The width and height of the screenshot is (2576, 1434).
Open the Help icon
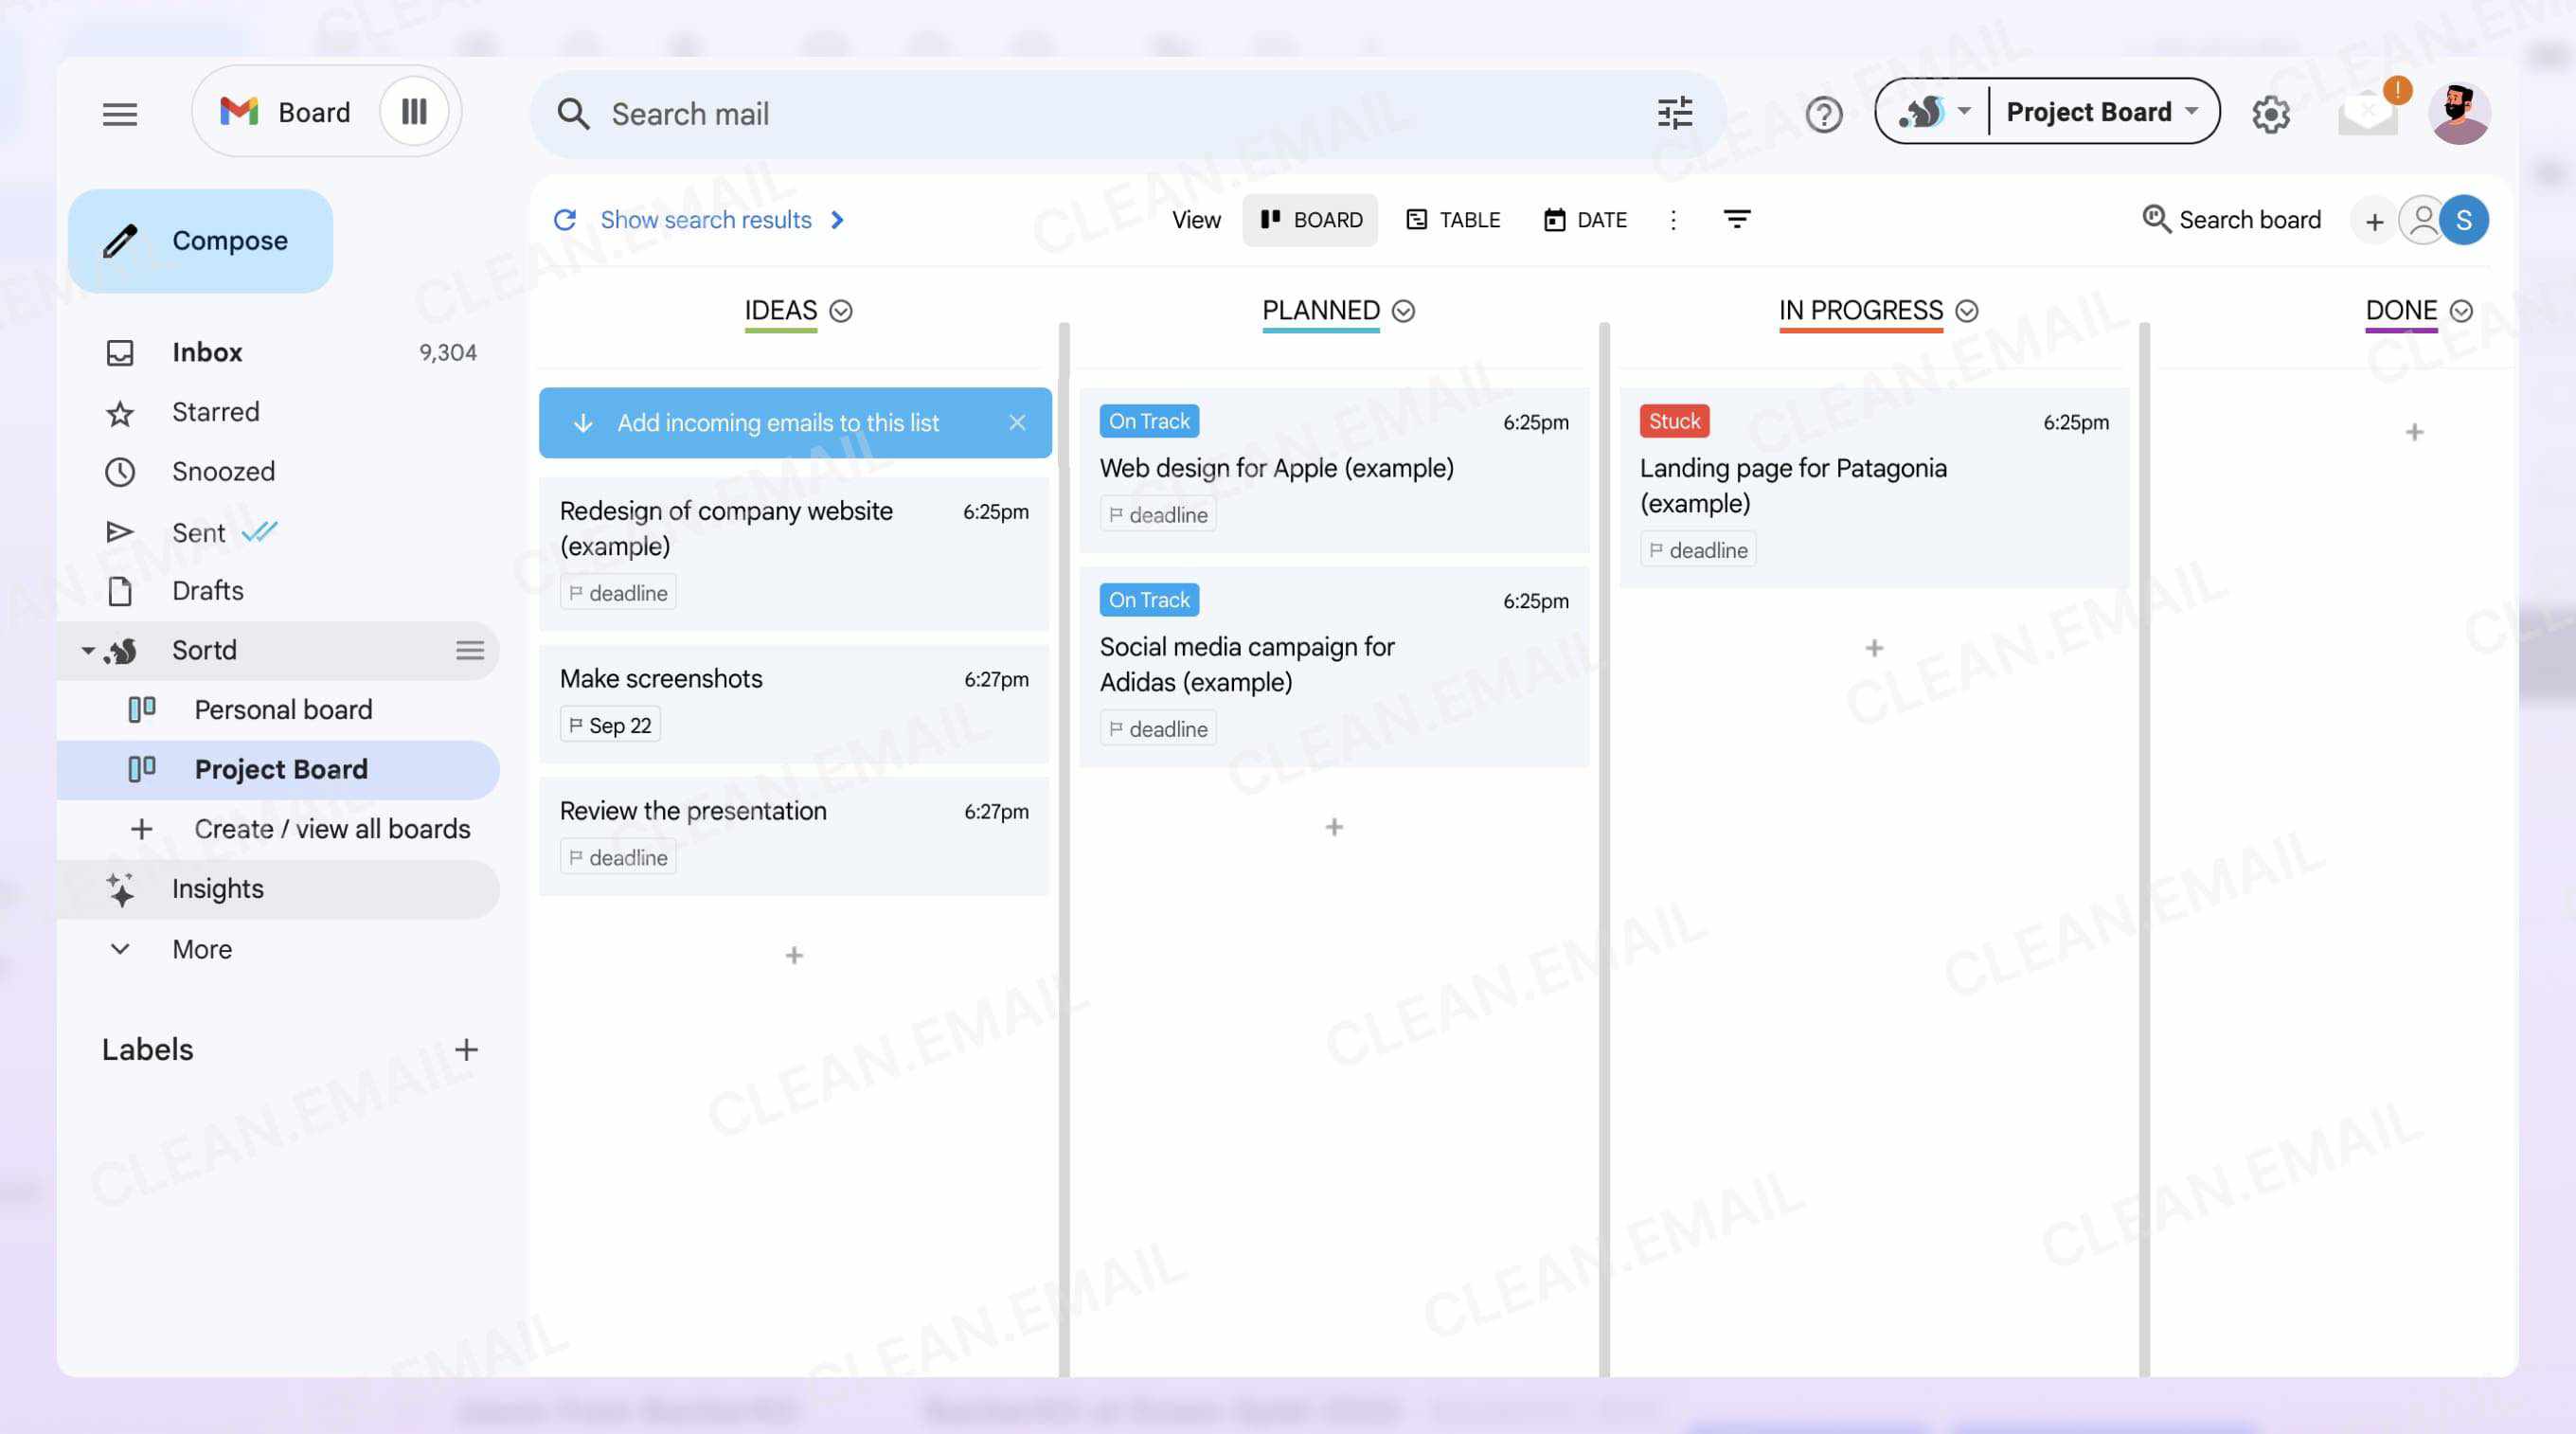1823,113
